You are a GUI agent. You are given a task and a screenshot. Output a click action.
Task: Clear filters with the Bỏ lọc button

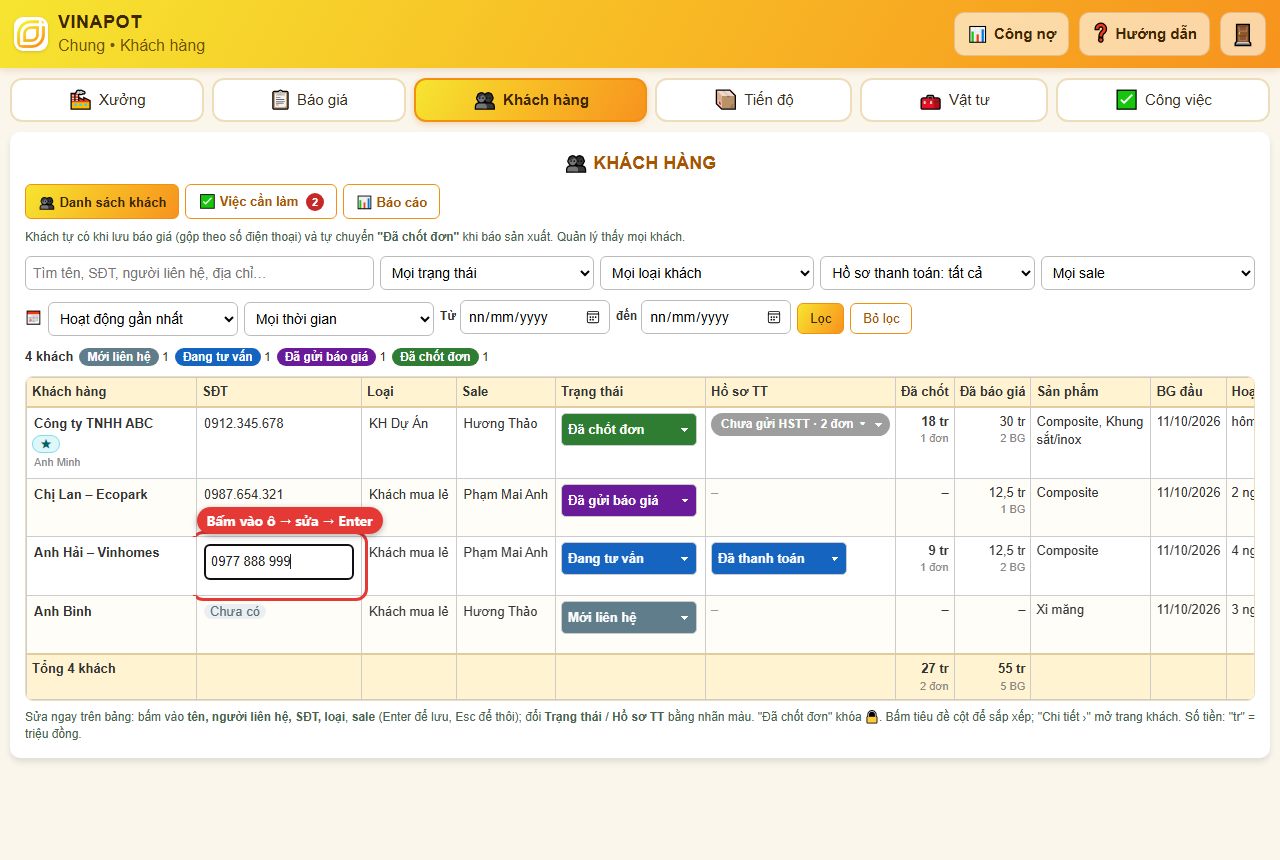881,319
